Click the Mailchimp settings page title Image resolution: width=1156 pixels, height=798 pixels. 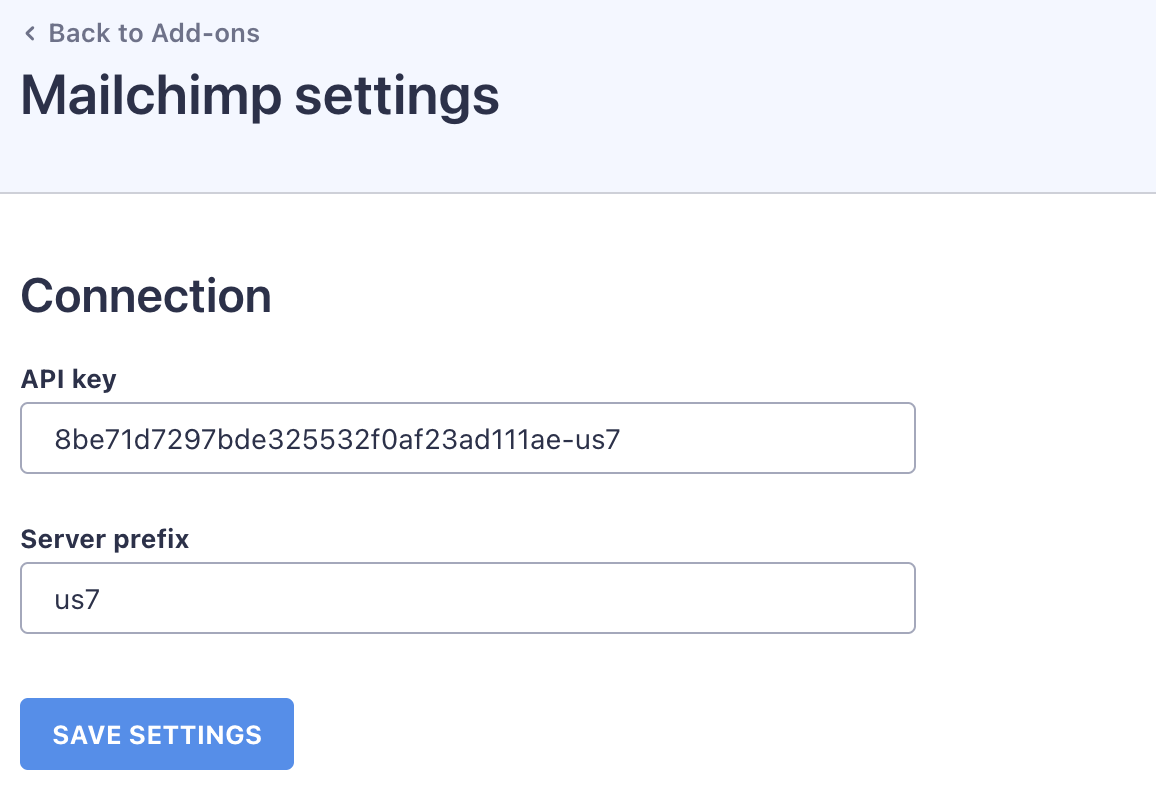click(x=260, y=97)
